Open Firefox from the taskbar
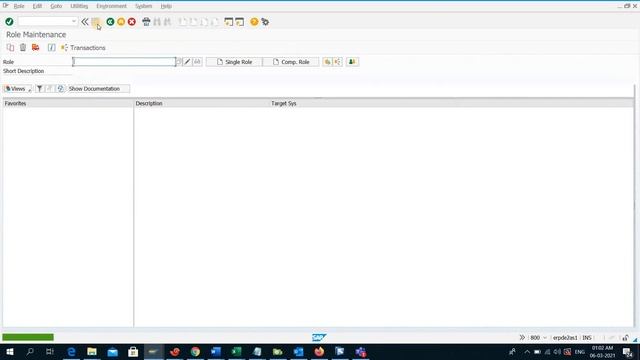Viewport: 640px width, 360px height. [x=319, y=351]
